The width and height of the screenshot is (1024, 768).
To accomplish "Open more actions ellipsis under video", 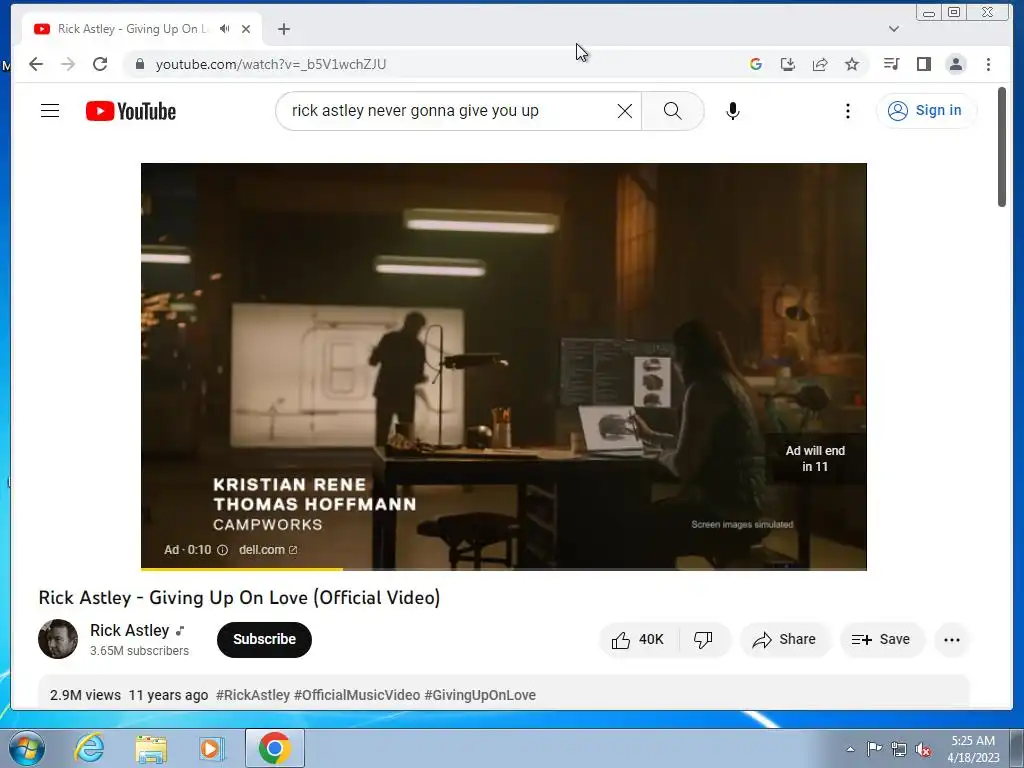I will point(952,639).
